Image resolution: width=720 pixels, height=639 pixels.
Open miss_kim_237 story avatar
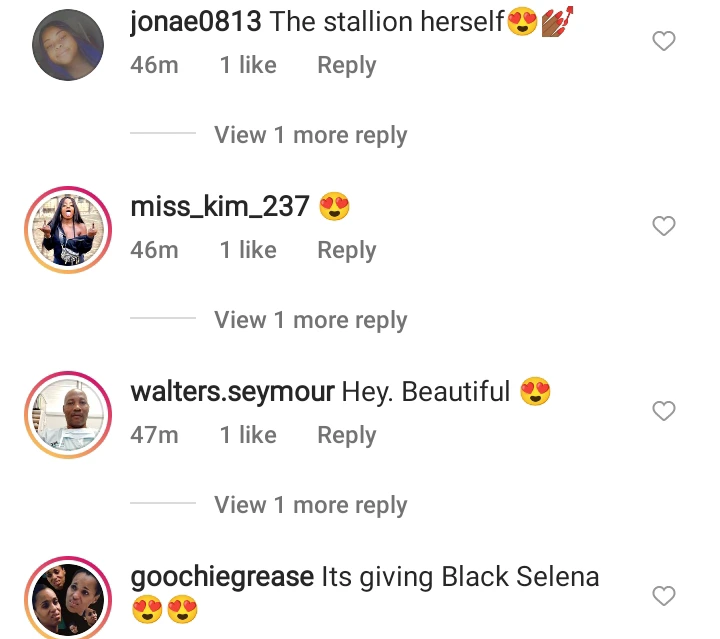coord(68,230)
